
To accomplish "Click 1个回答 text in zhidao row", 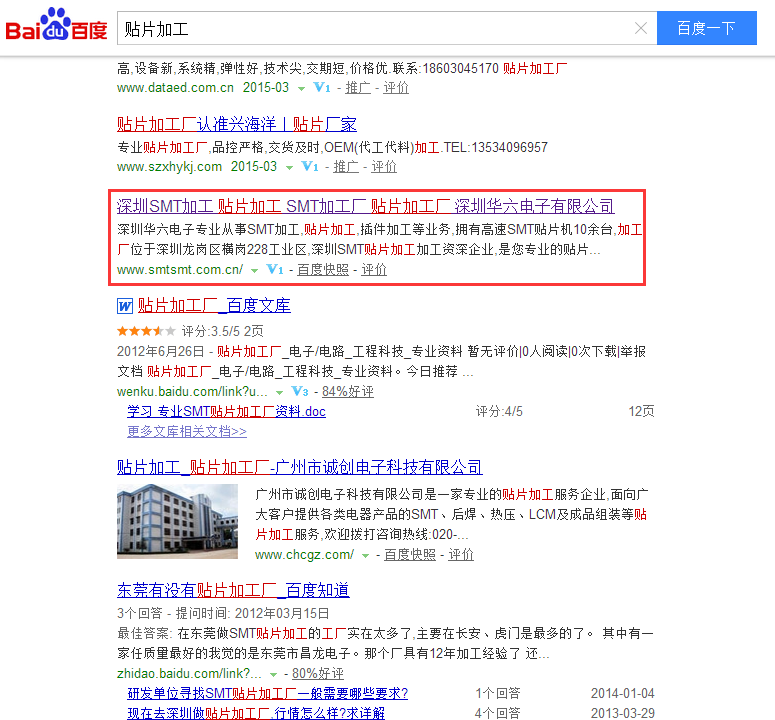I will tap(498, 693).
